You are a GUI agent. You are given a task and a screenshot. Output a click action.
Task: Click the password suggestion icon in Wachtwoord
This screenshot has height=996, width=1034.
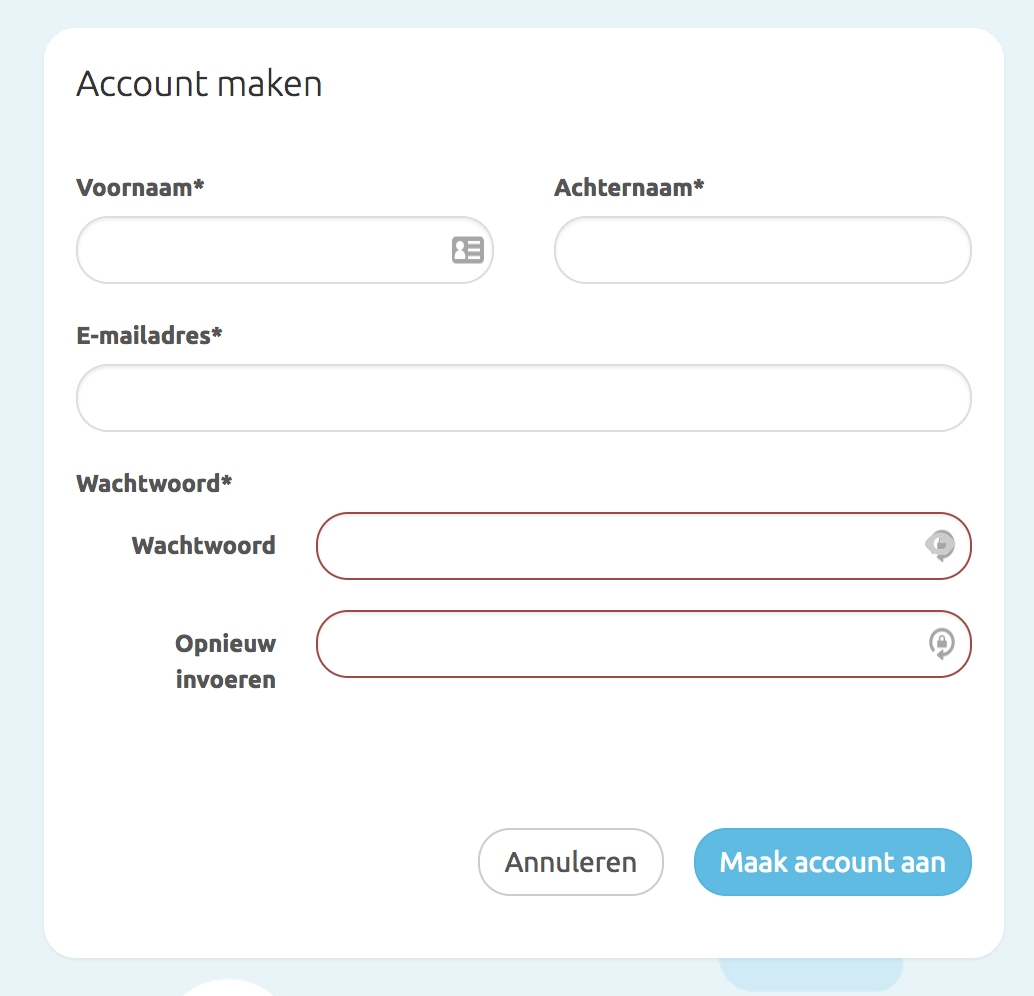(941, 546)
